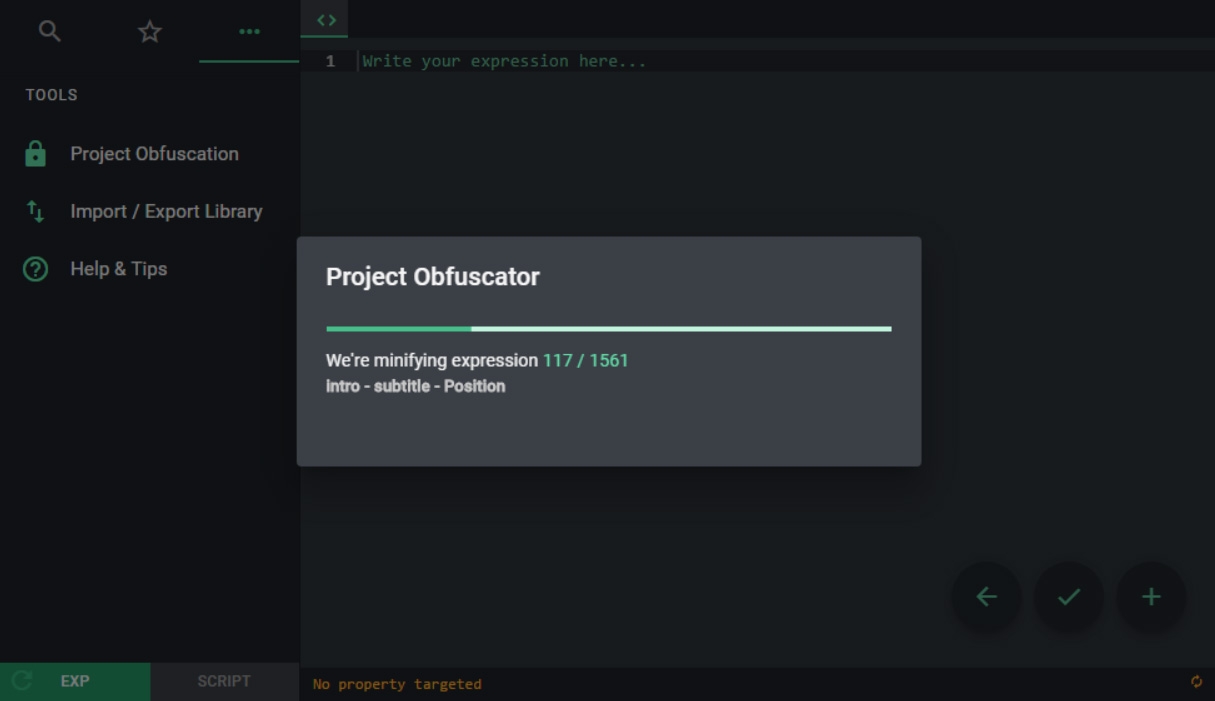Click the Import / Export arrows icon
The image size is (1215, 701).
coord(35,211)
